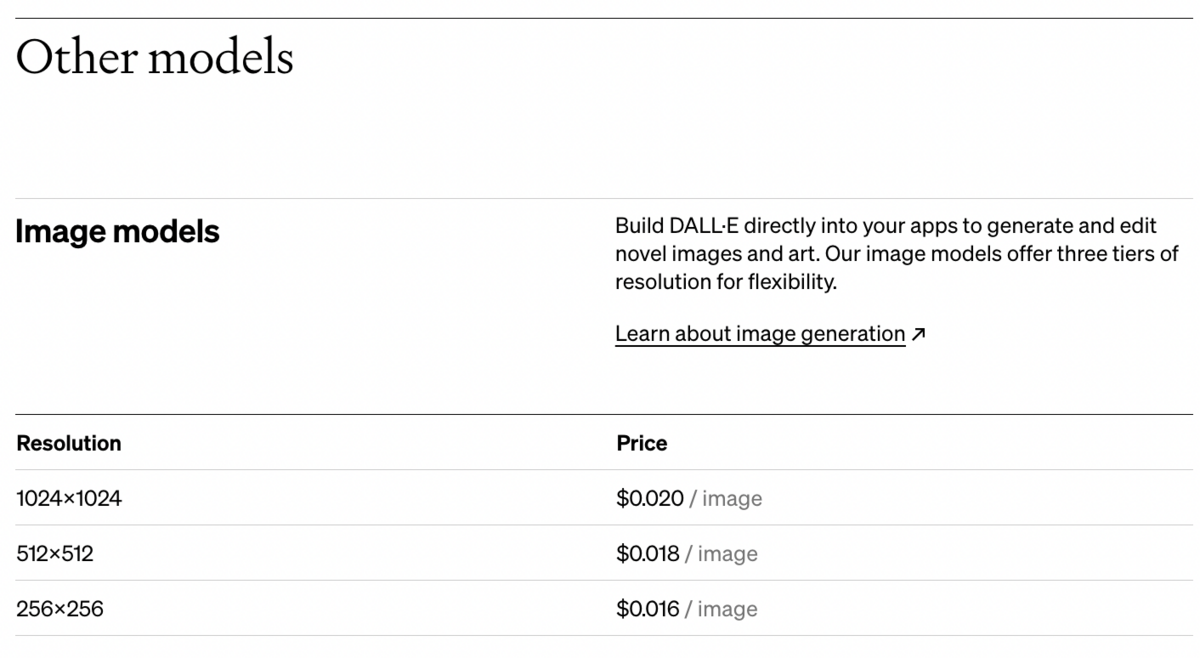Viewport: 1200px width, 658px height.
Task: Click the $0.018 per image price
Action: pyautogui.click(x=687, y=553)
